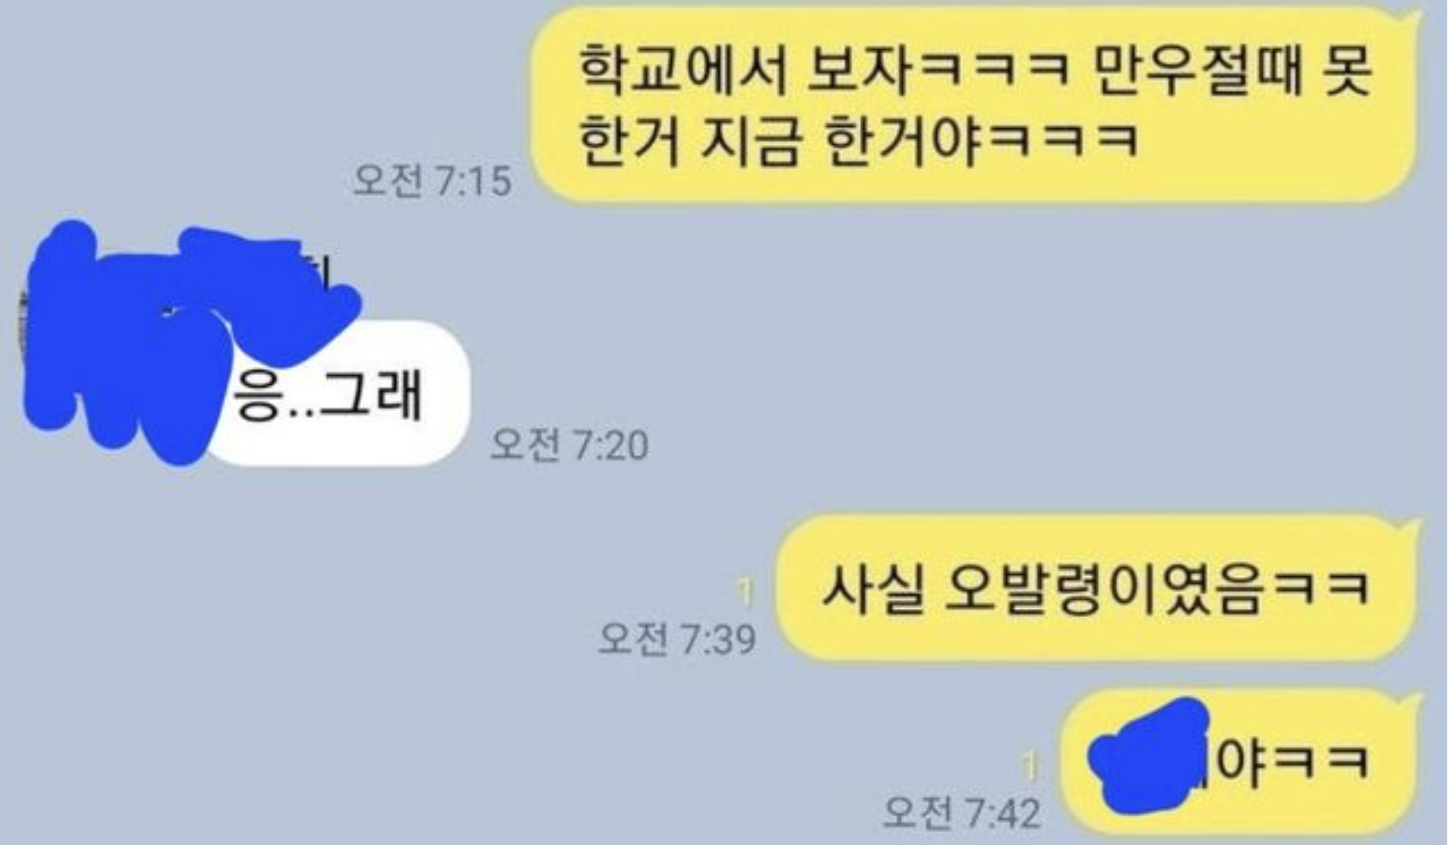
Task: Tap the unread count 1 above 오전 7:39
Action: coord(744,594)
